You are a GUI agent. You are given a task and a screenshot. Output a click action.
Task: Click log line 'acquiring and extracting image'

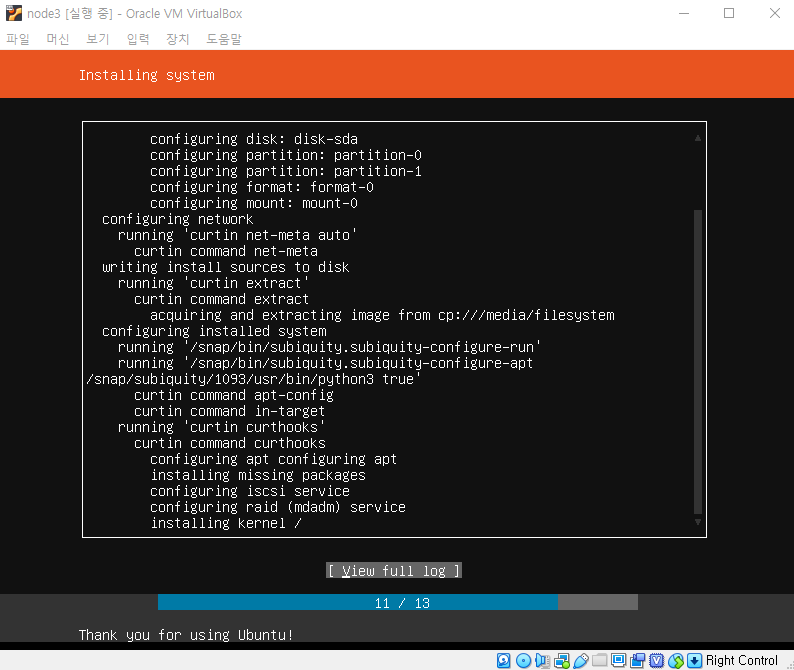pos(382,315)
